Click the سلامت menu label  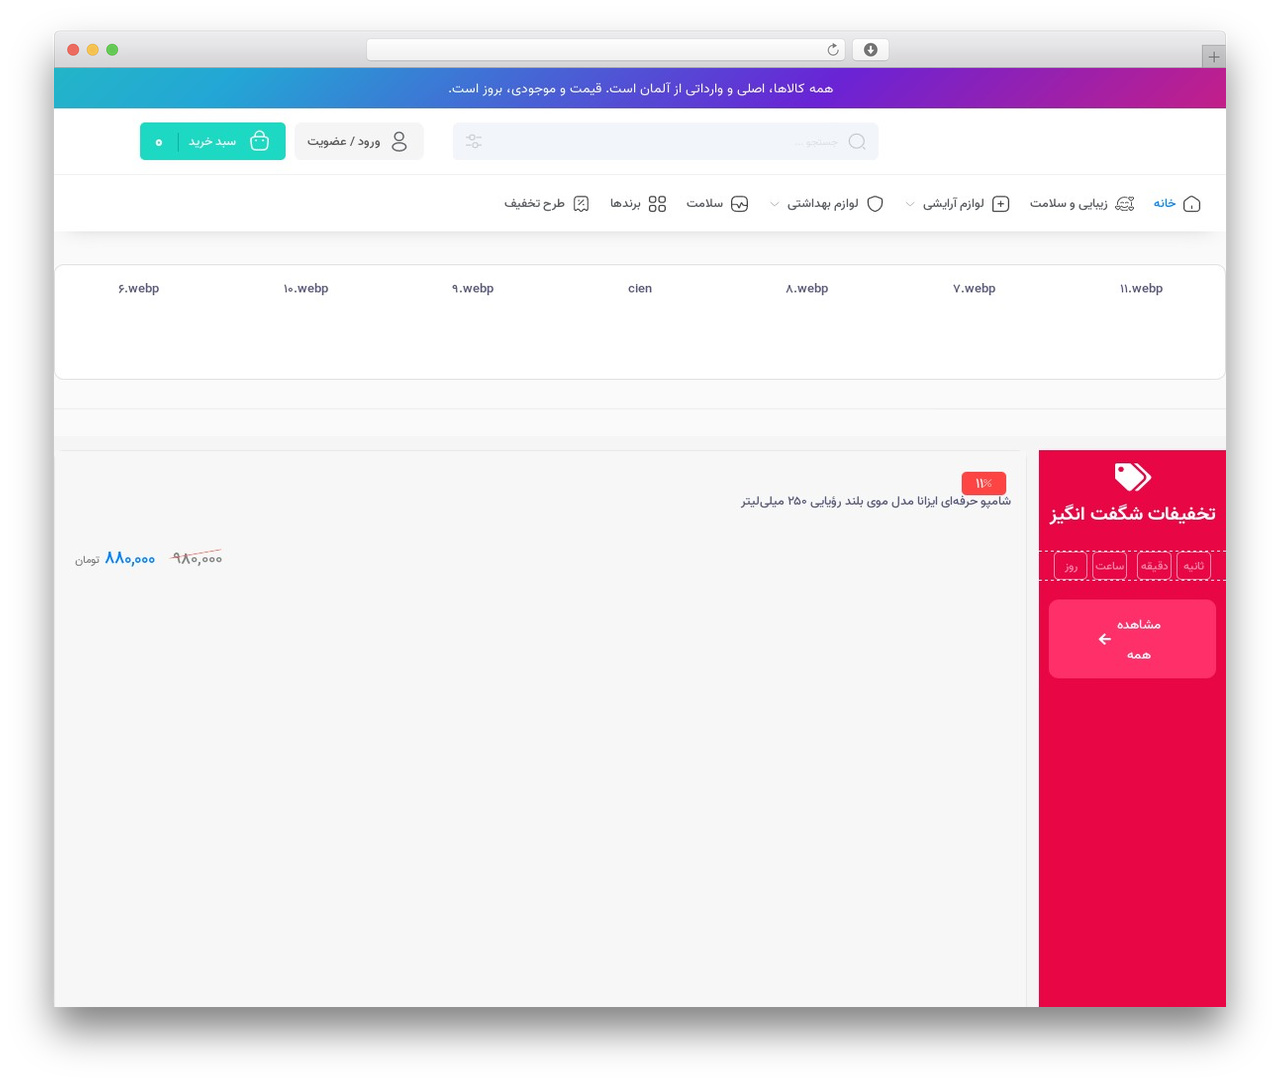[705, 204]
